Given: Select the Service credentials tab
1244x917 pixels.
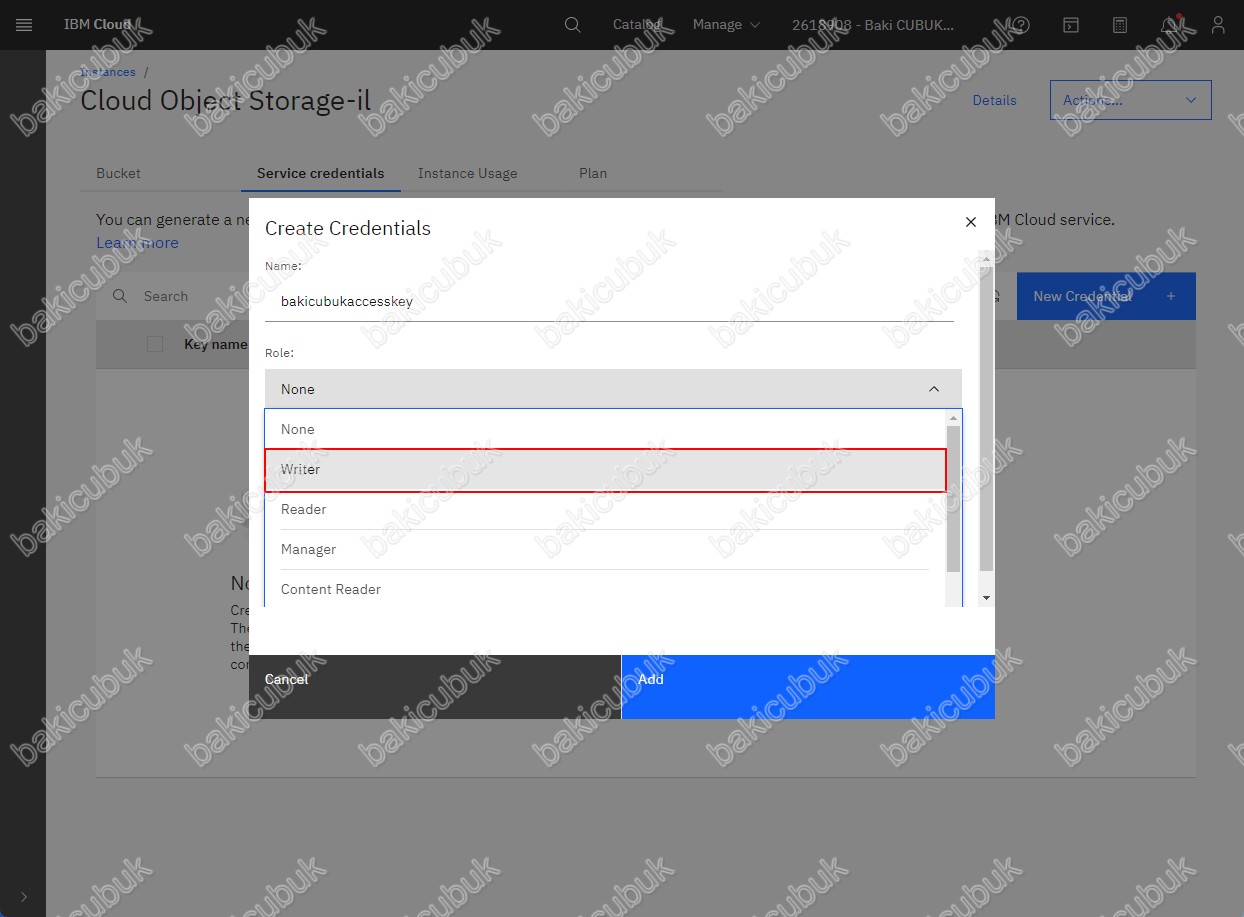Looking at the screenshot, I should click(321, 173).
